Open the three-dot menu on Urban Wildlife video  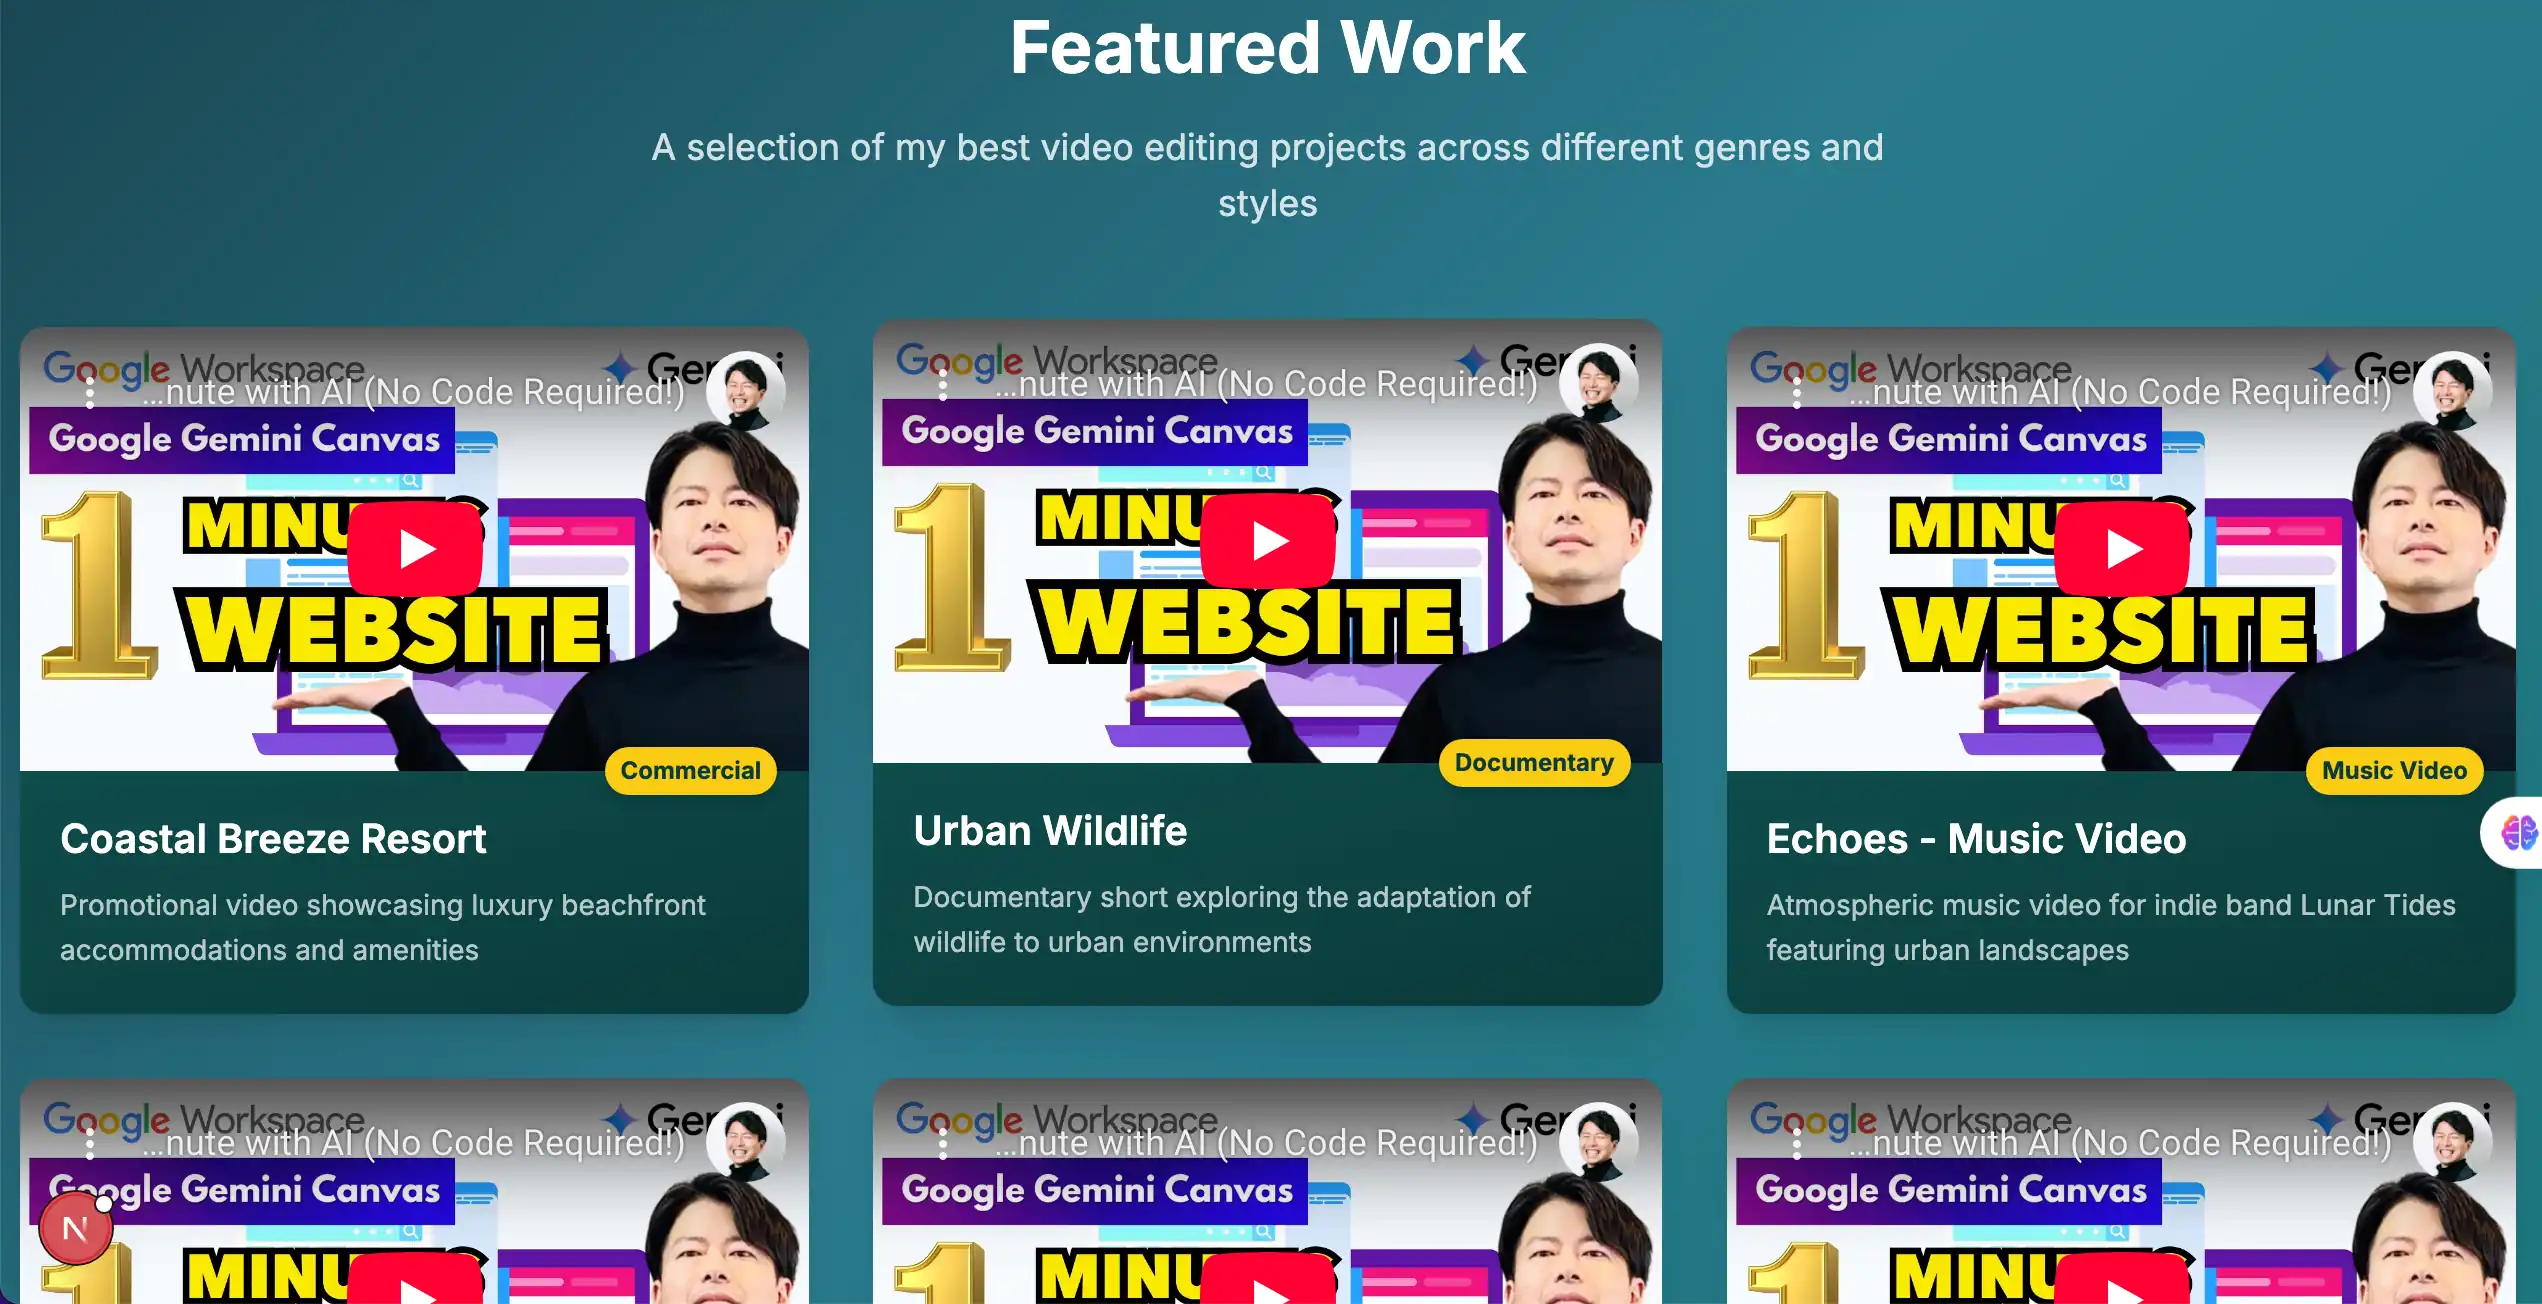pyautogui.click(x=943, y=384)
